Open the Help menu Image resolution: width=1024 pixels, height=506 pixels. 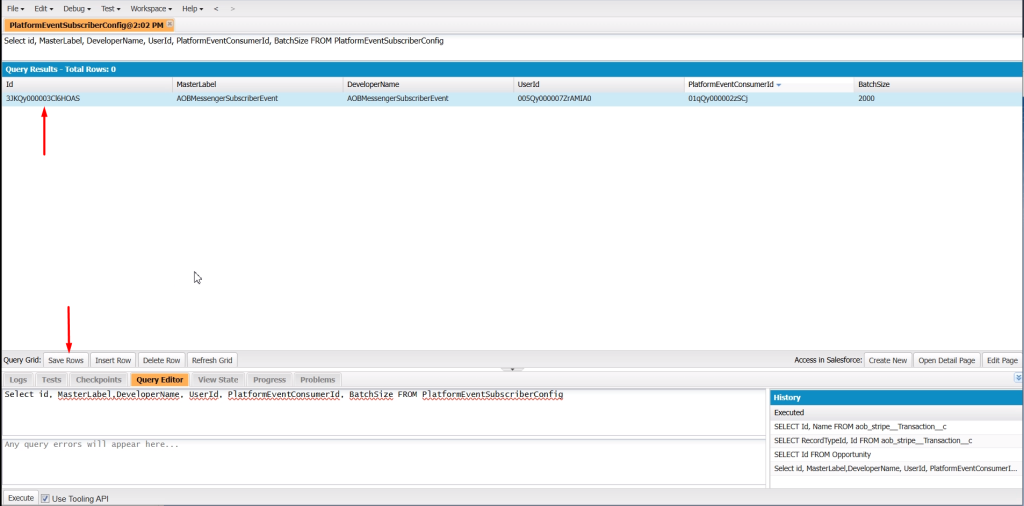(x=192, y=9)
